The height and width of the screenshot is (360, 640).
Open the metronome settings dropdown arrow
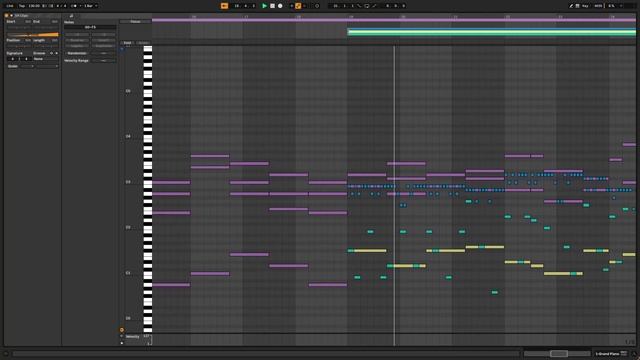pyautogui.click(x=80, y=6)
